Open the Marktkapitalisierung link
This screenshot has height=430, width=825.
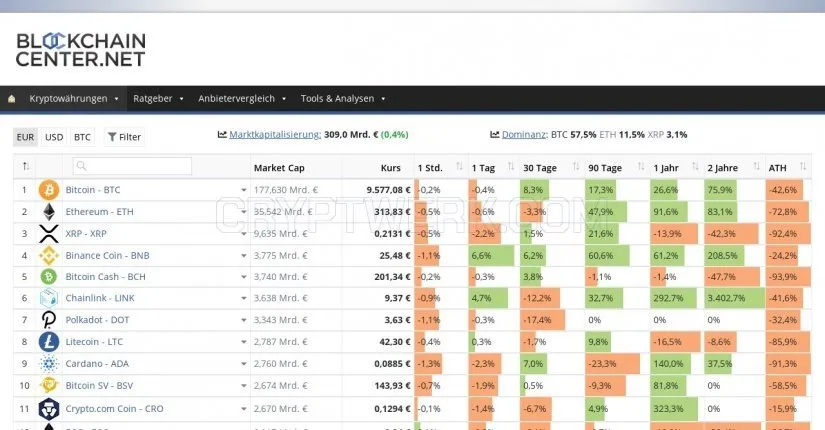pyautogui.click(x=275, y=135)
